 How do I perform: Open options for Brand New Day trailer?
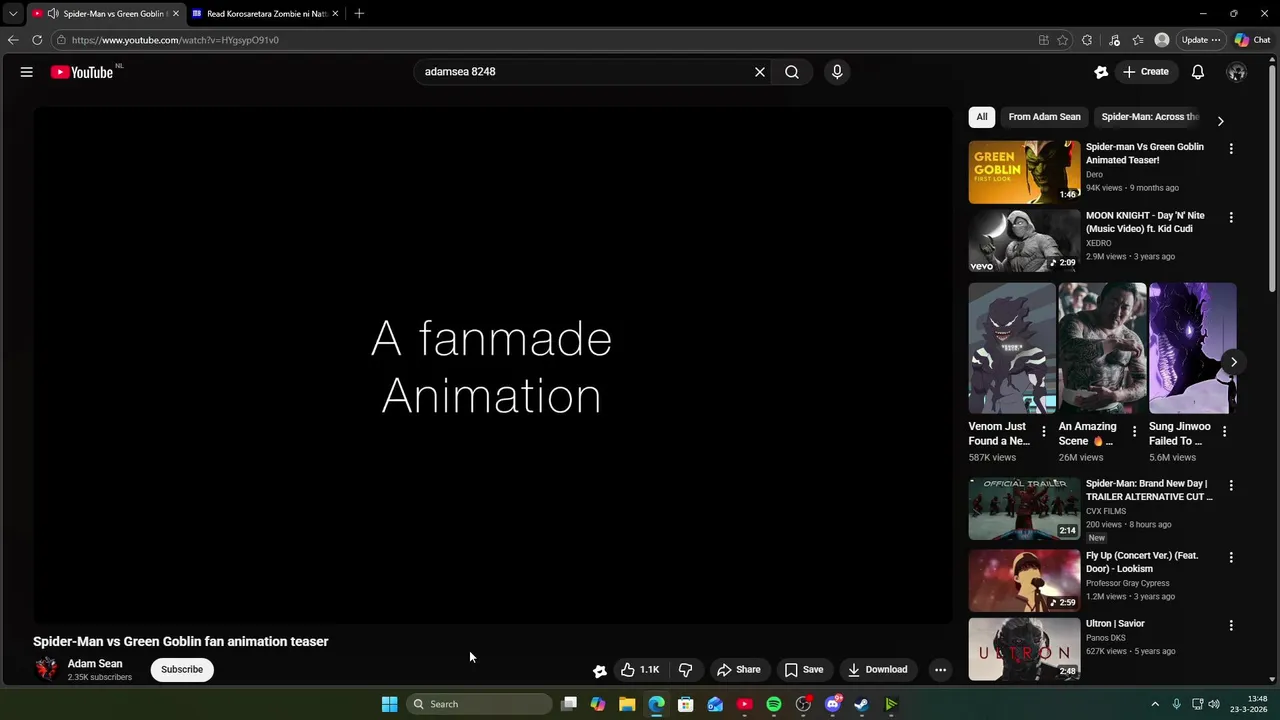pos(1231,485)
